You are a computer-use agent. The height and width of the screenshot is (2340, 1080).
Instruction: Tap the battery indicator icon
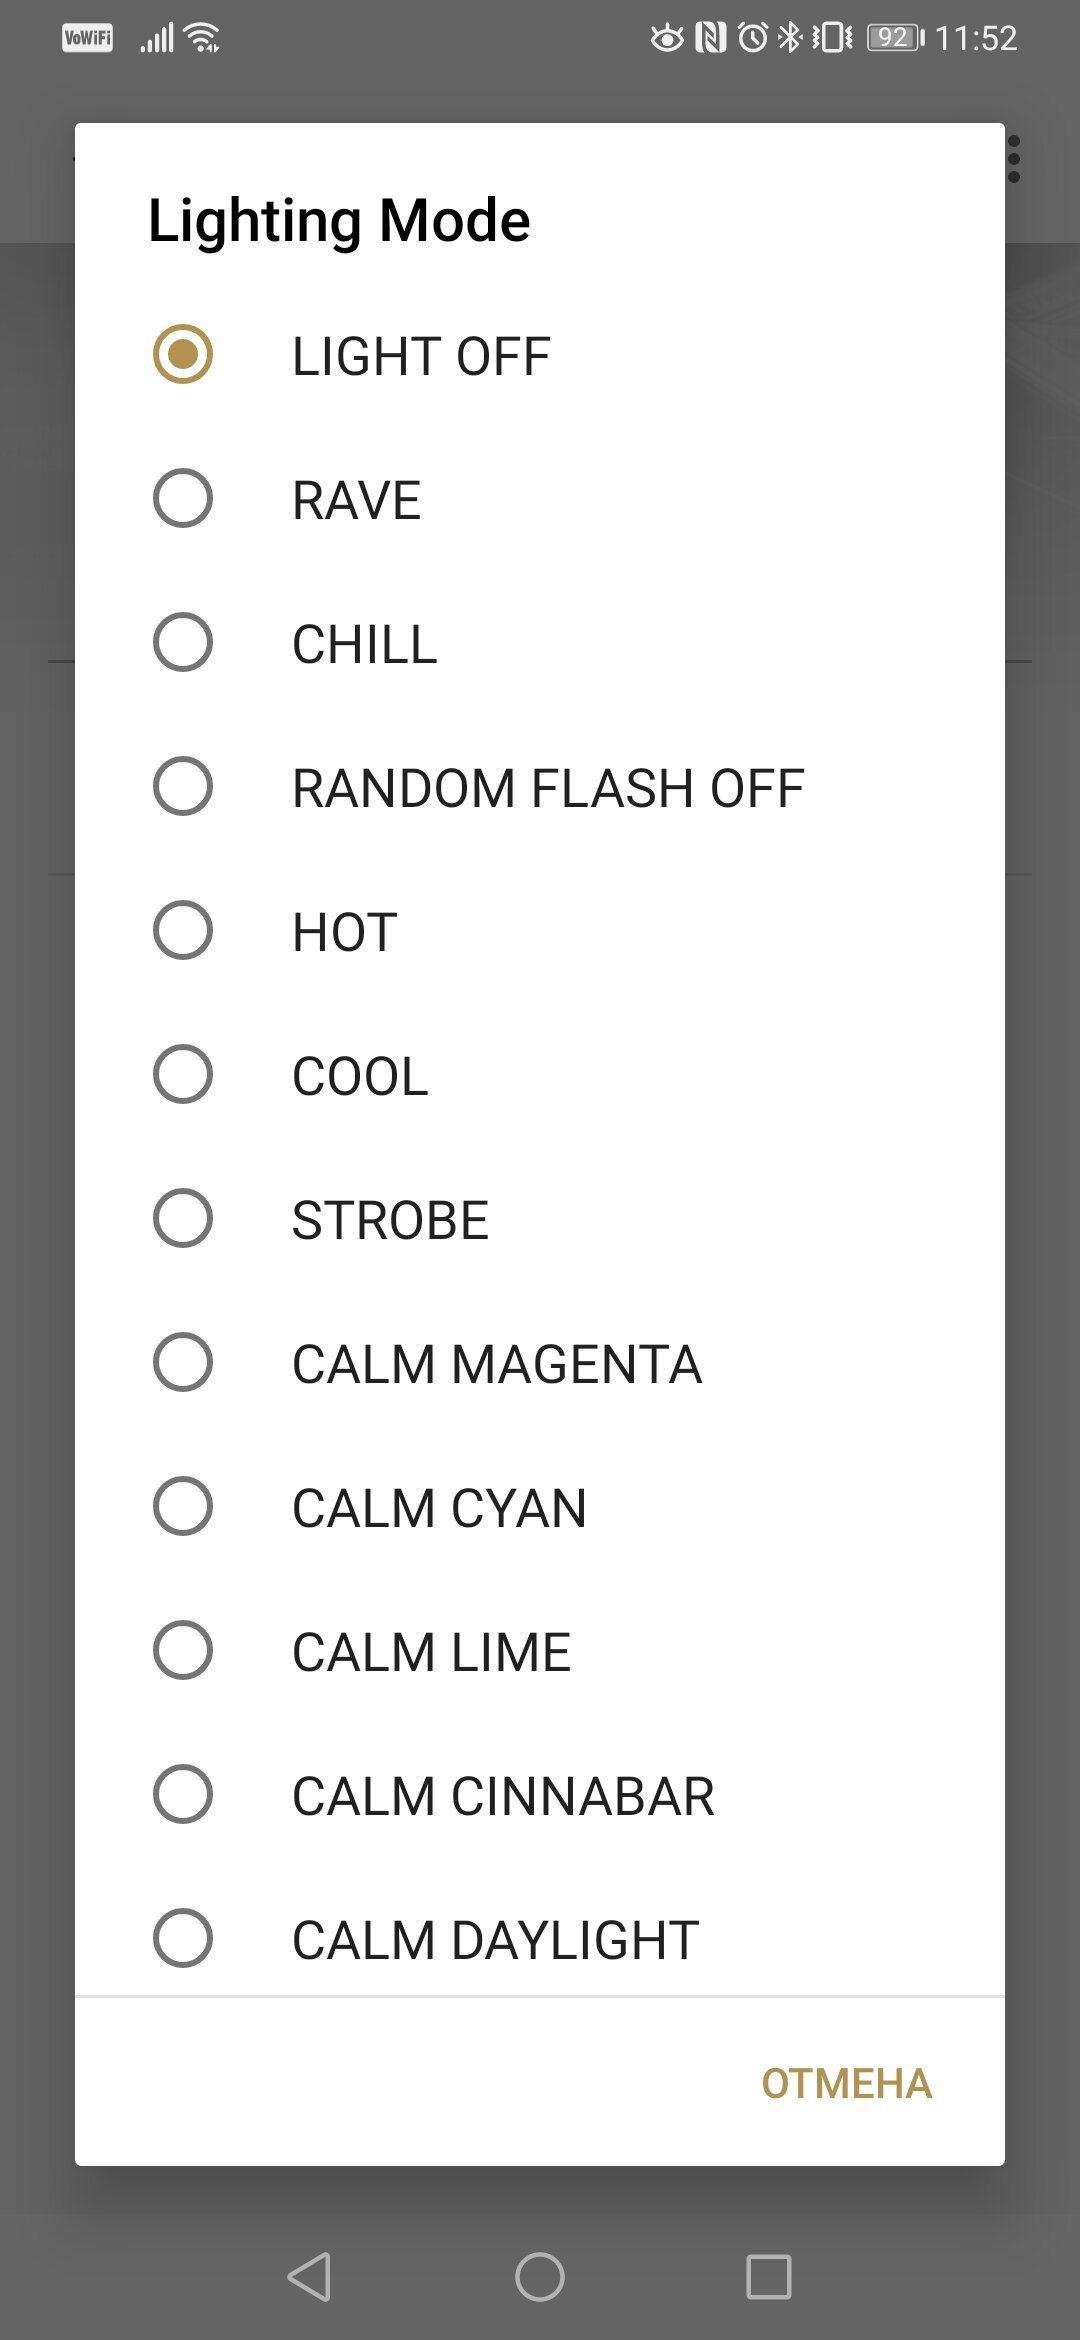click(896, 38)
